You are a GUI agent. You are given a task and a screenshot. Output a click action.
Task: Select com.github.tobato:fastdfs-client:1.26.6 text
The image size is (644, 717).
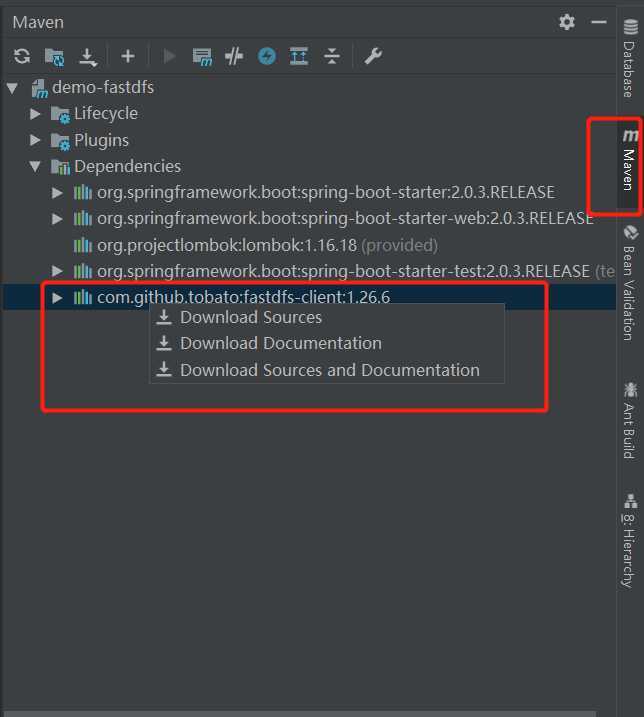coord(243,298)
